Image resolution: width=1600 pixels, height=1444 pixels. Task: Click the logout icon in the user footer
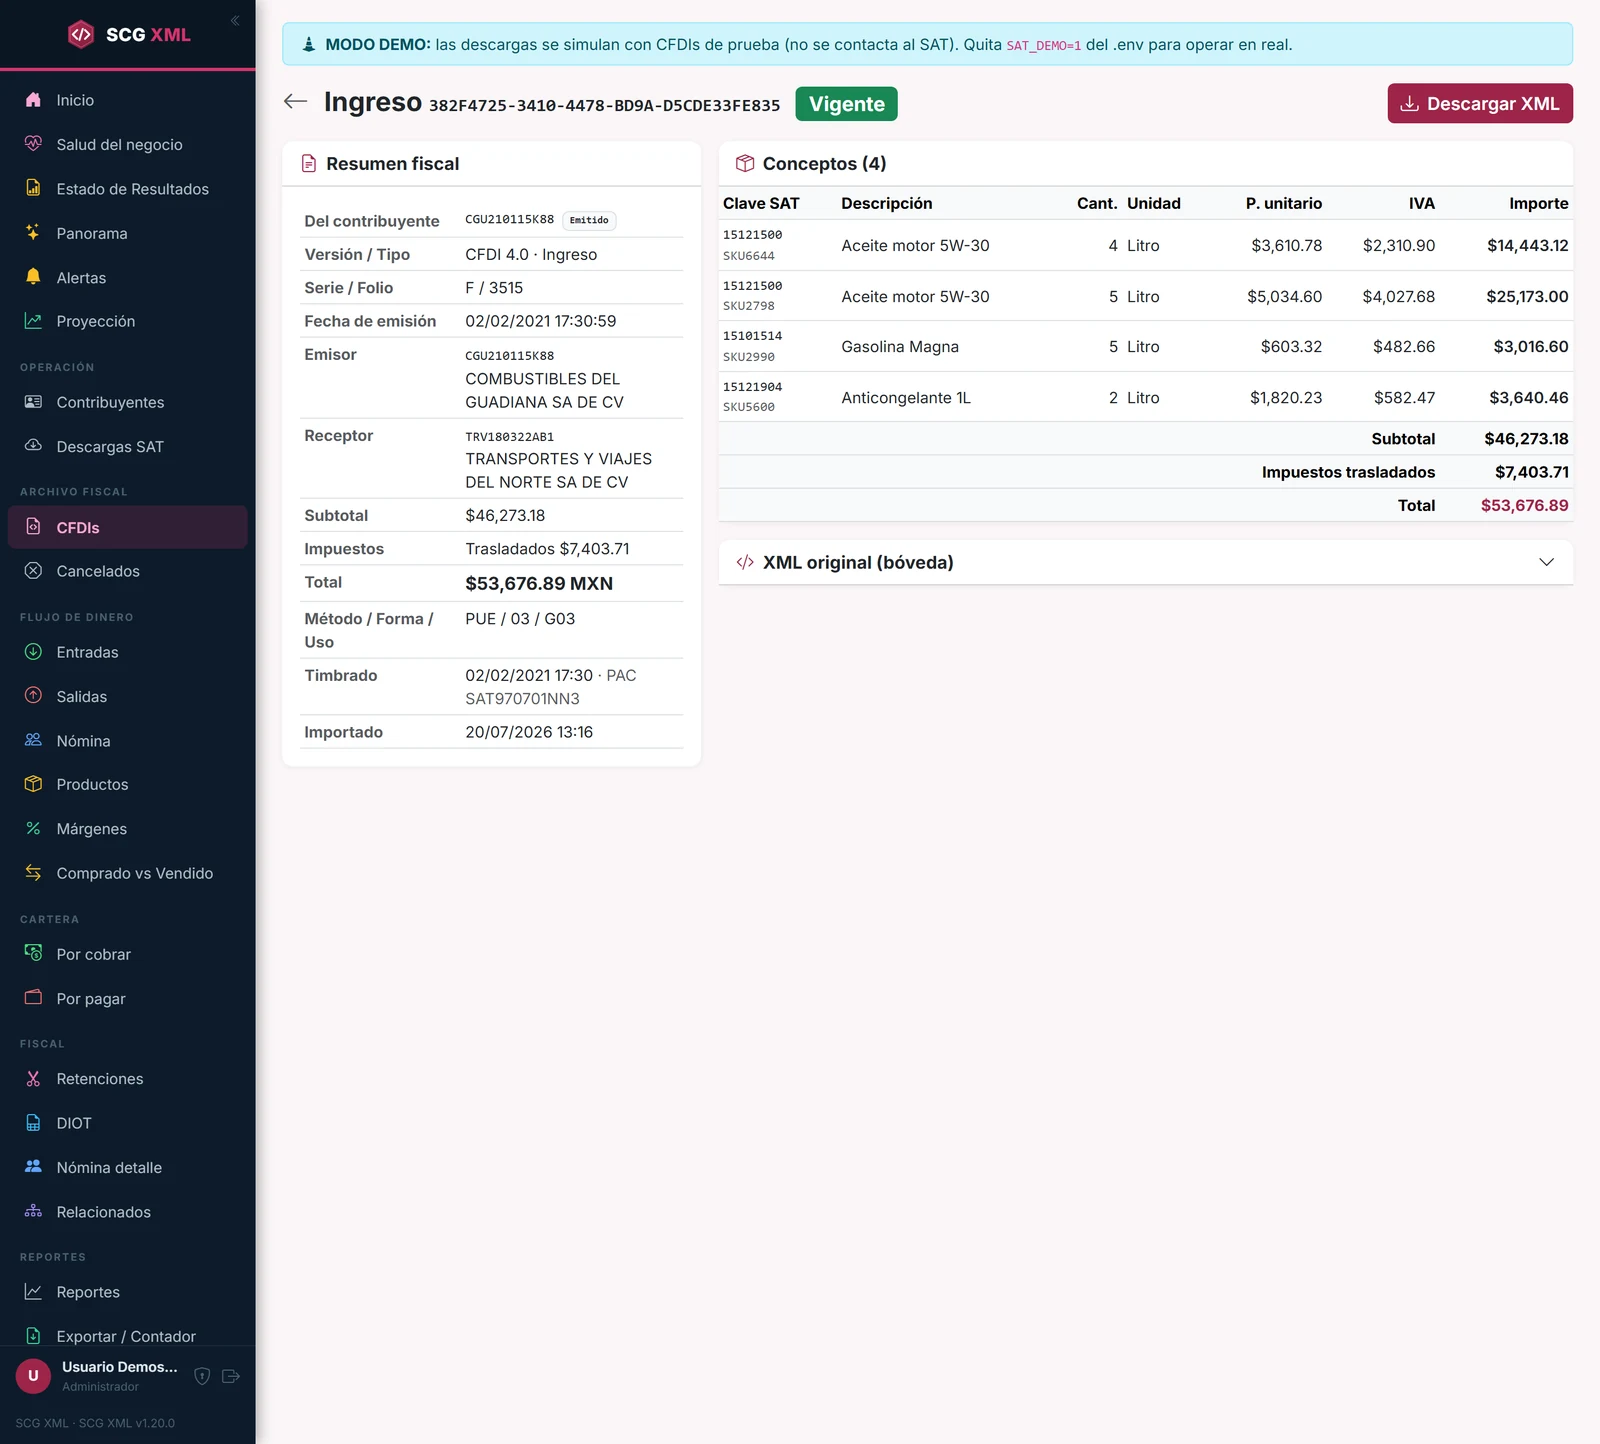(x=231, y=1376)
